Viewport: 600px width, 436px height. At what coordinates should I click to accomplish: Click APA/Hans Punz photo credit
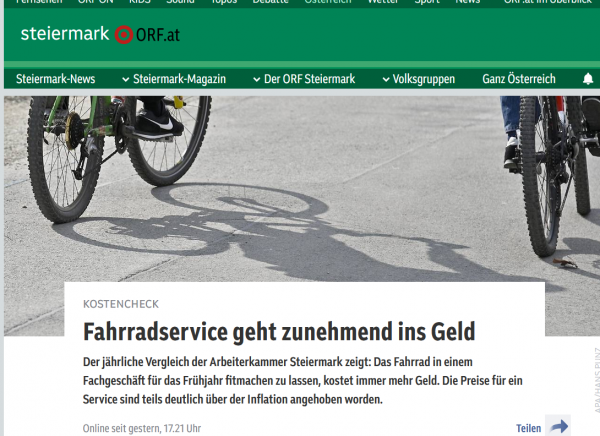pyautogui.click(x=597, y=380)
